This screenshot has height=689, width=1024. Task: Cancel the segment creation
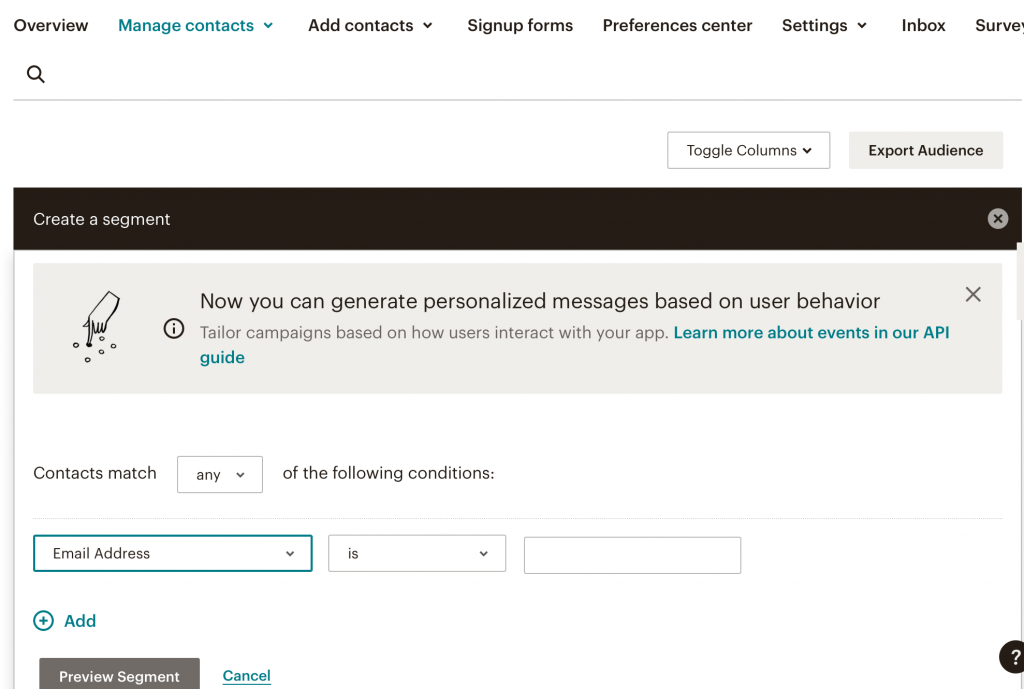246,676
